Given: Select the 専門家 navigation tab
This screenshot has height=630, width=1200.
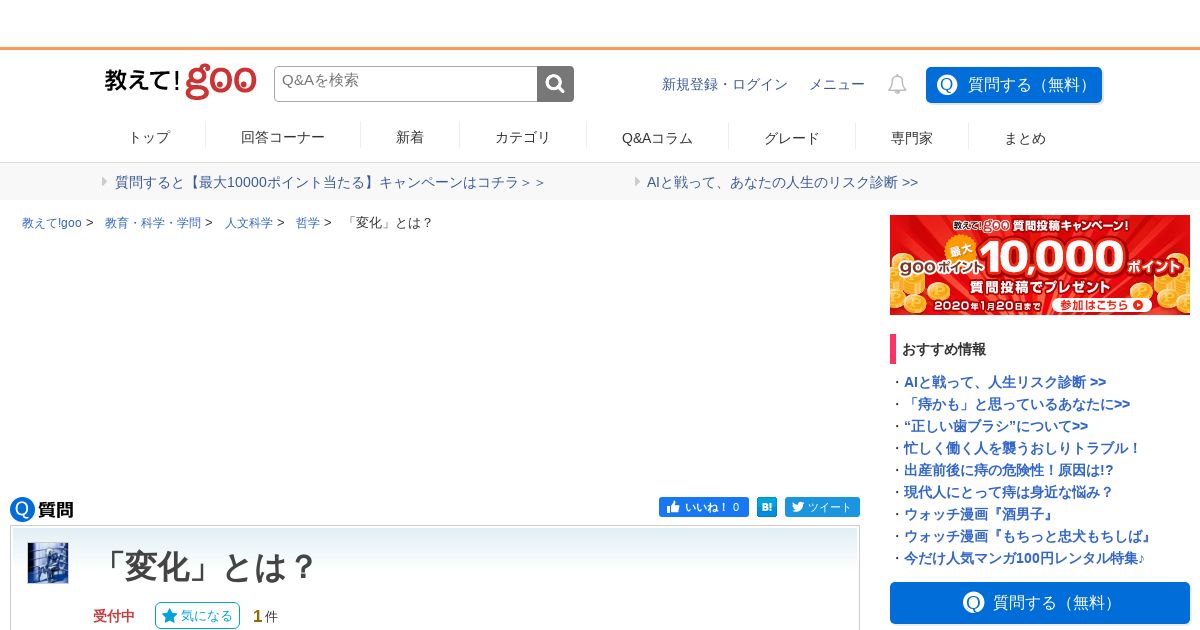Looking at the screenshot, I should [x=912, y=138].
